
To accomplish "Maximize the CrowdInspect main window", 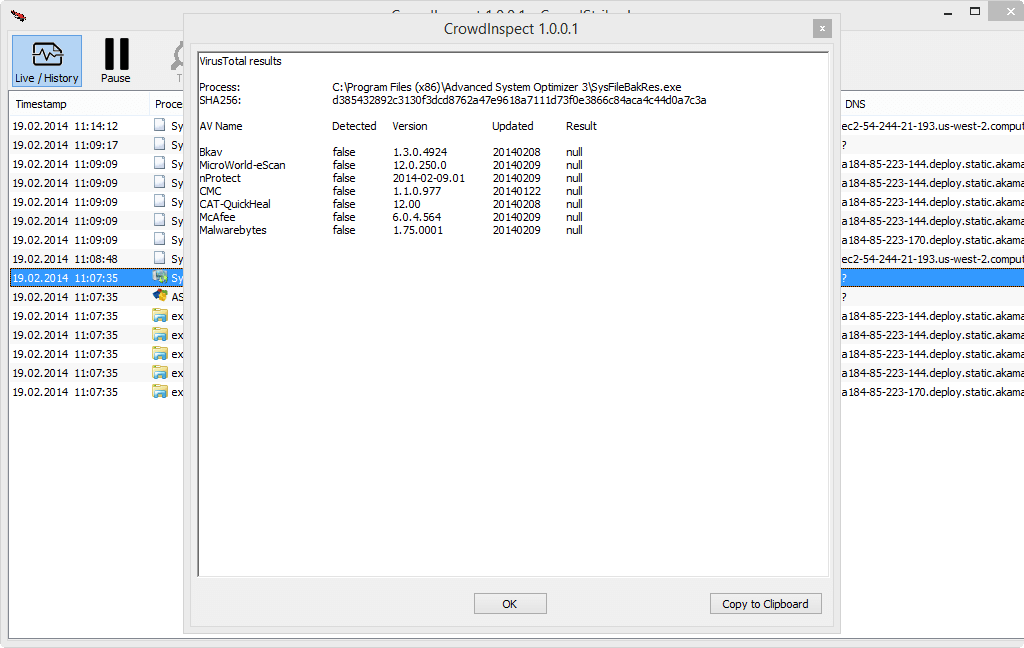I will [x=974, y=12].
